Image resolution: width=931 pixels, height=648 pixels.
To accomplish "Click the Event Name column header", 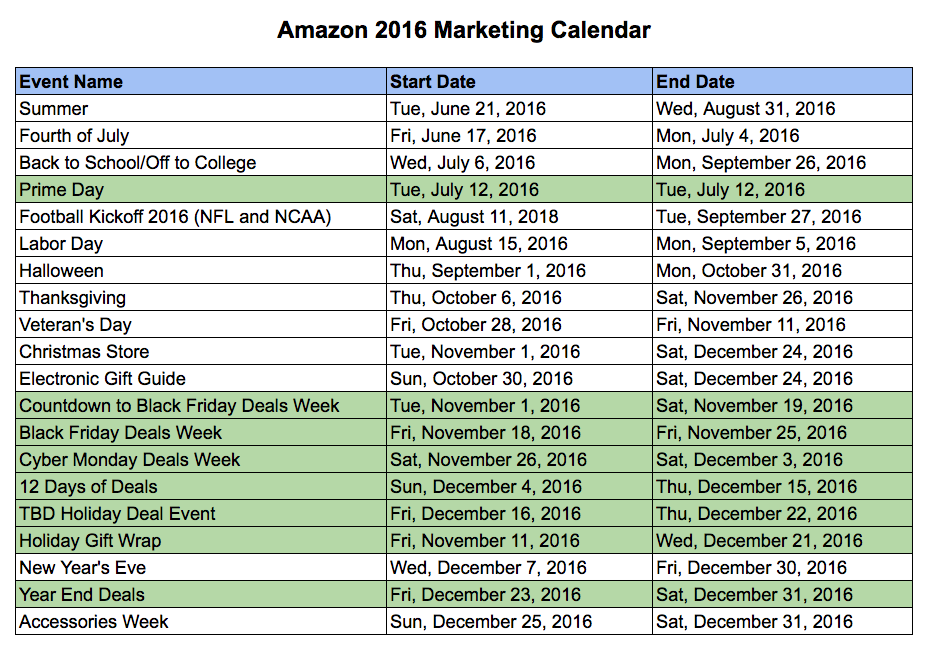I will click(201, 81).
